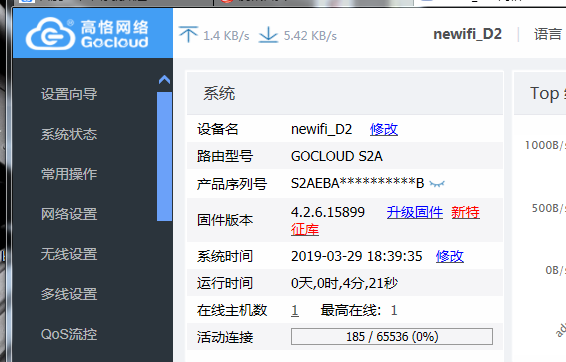Open QoS流控 in the sidebar

point(69,334)
